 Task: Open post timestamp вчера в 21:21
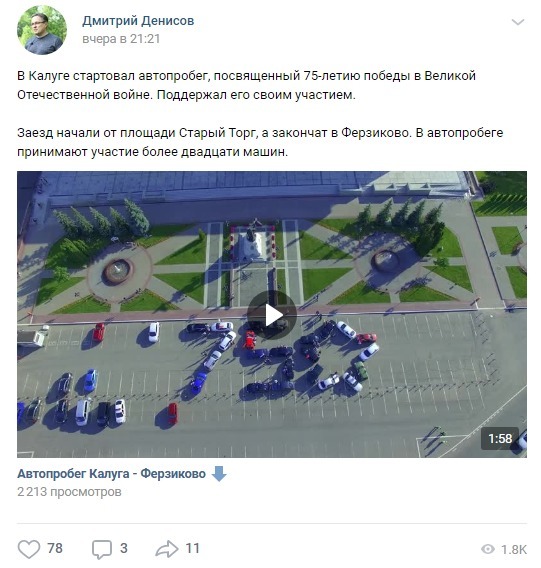tap(121, 39)
